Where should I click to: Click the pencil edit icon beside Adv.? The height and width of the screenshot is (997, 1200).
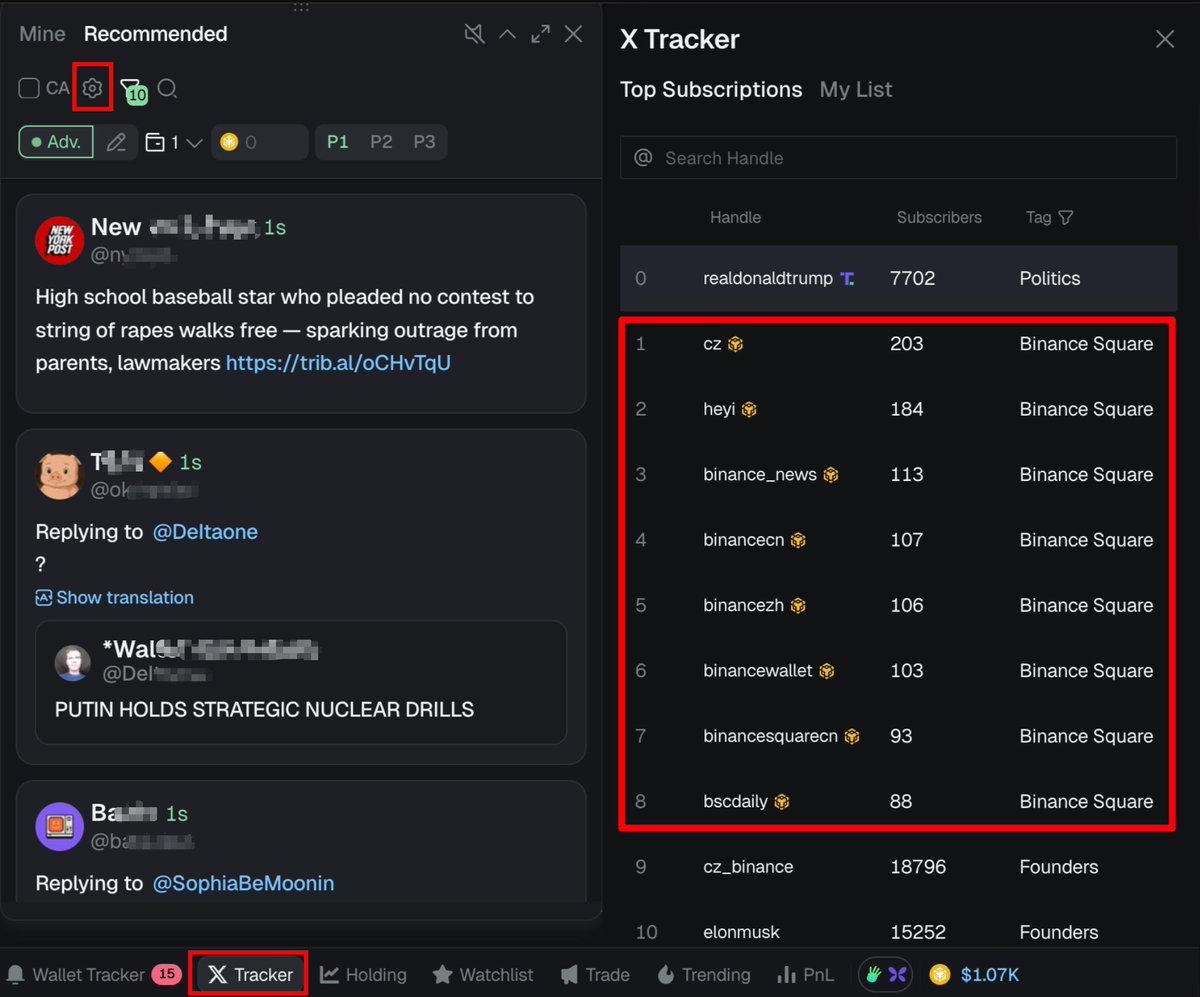click(x=116, y=142)
